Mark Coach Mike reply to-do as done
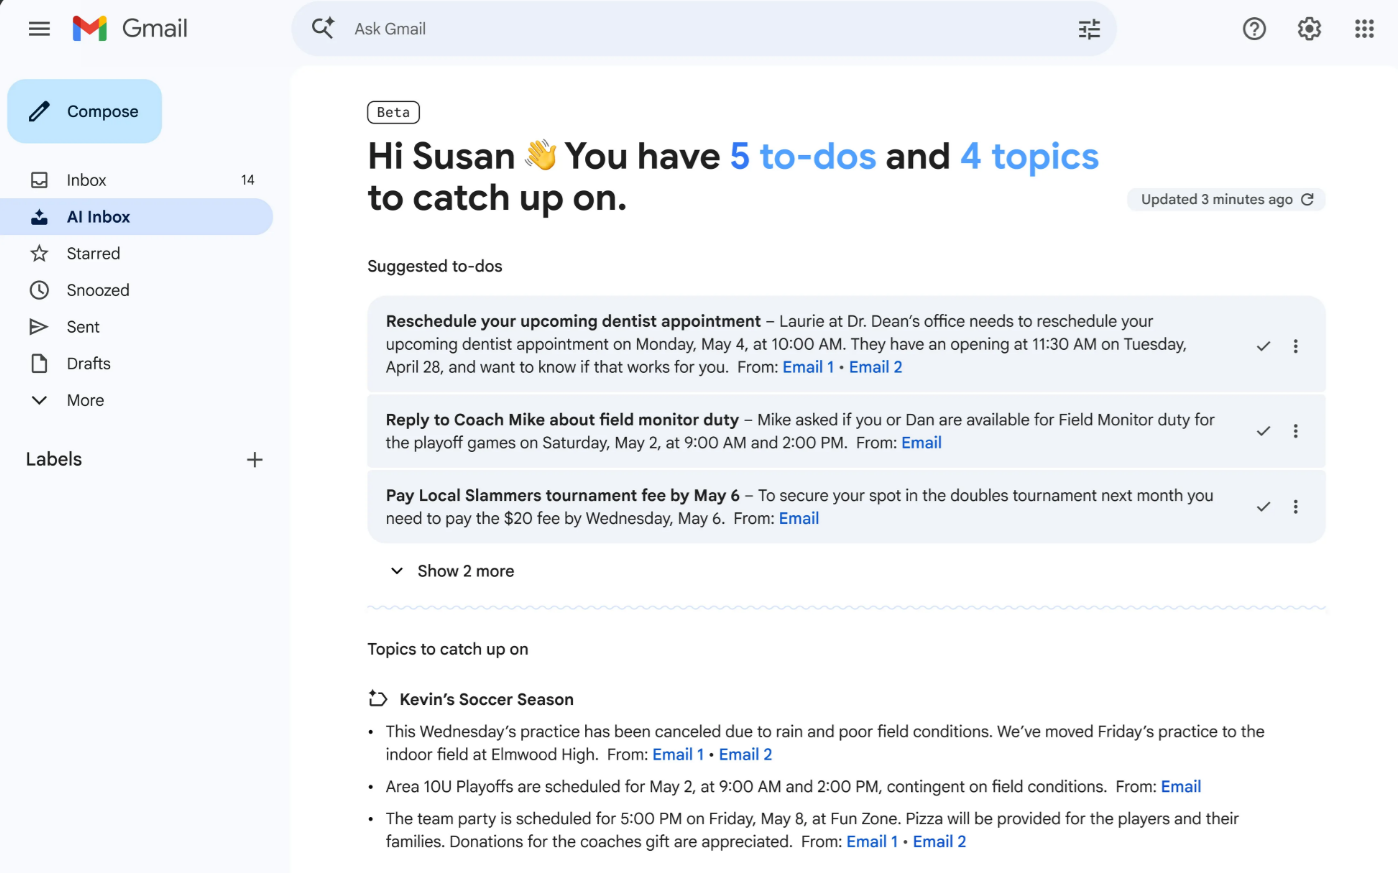Viewport: 1398px width, 873px height. [x=1263, y=430]
